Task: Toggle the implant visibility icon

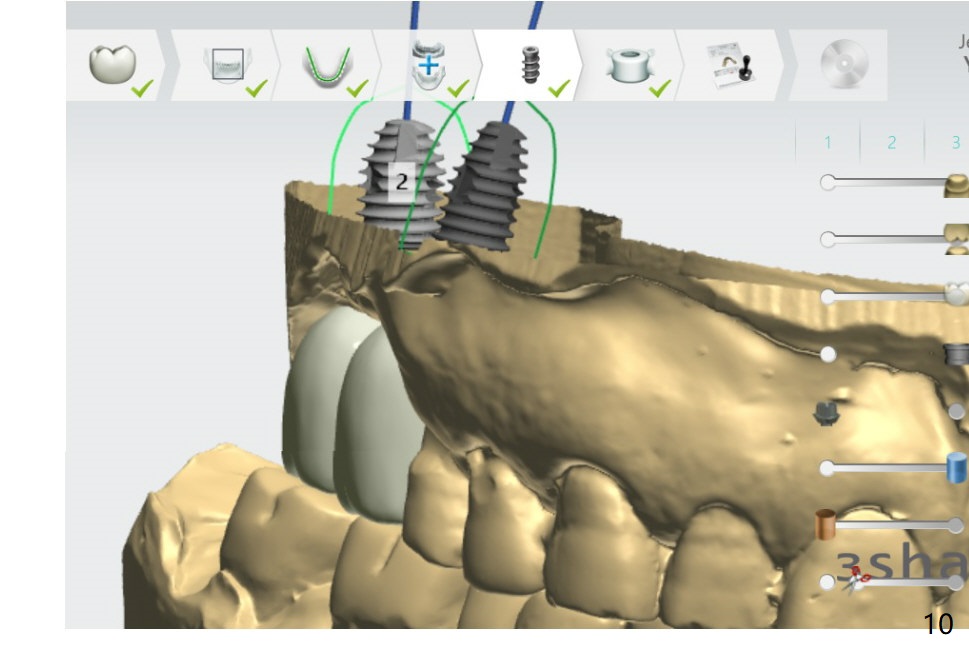Action: point(957,353)
